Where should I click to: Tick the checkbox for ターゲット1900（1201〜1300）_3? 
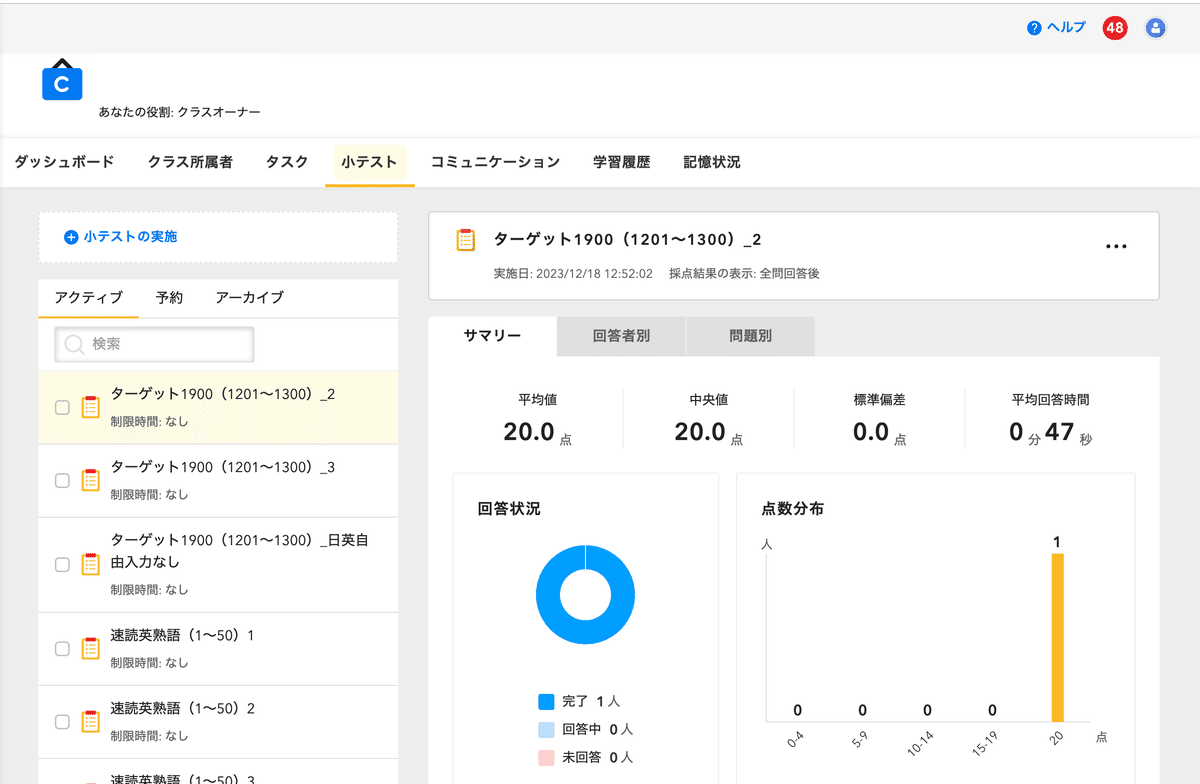pyautogui.click(x=62, y=481)
